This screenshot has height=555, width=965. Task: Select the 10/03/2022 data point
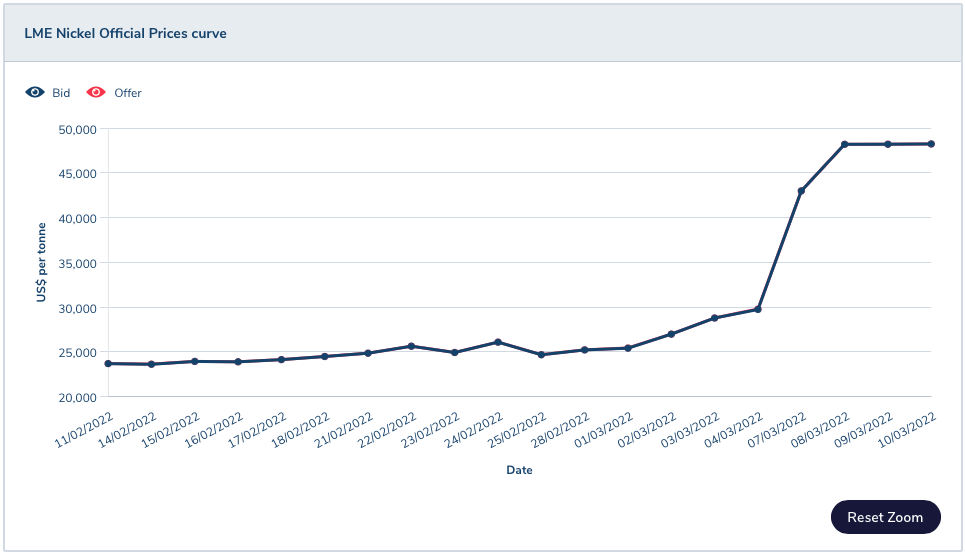click(931, 144)
